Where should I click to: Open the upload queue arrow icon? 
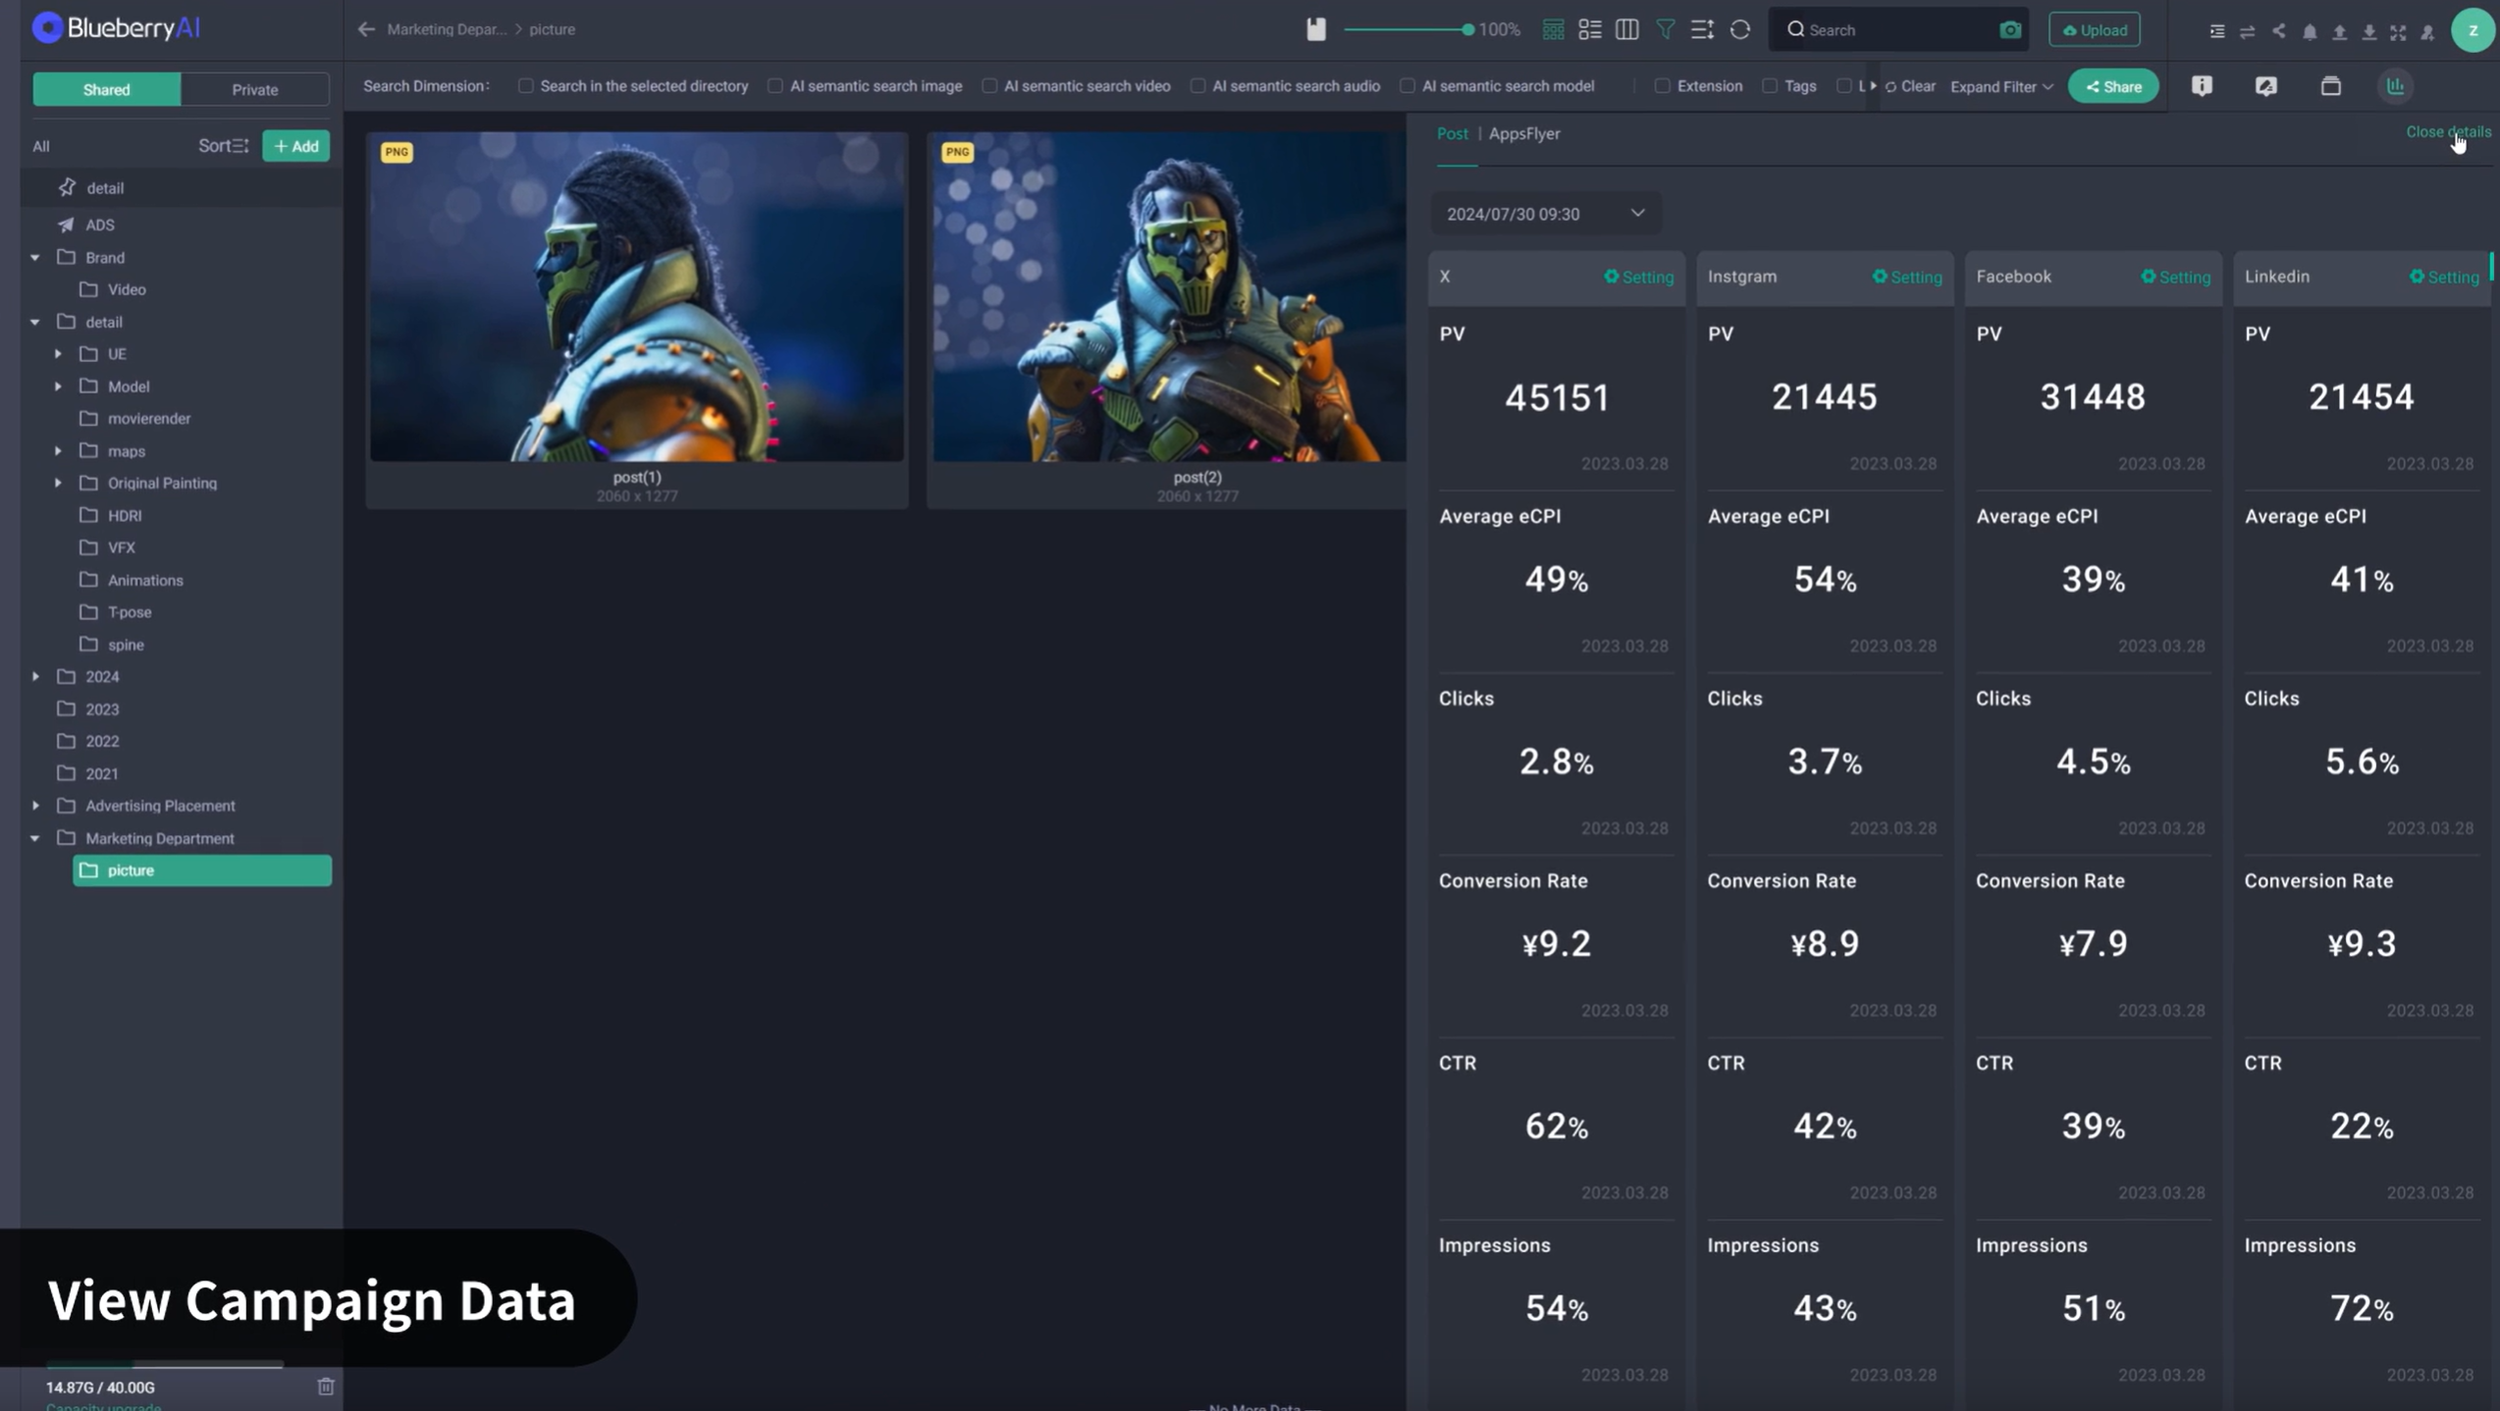(2339, 31)
